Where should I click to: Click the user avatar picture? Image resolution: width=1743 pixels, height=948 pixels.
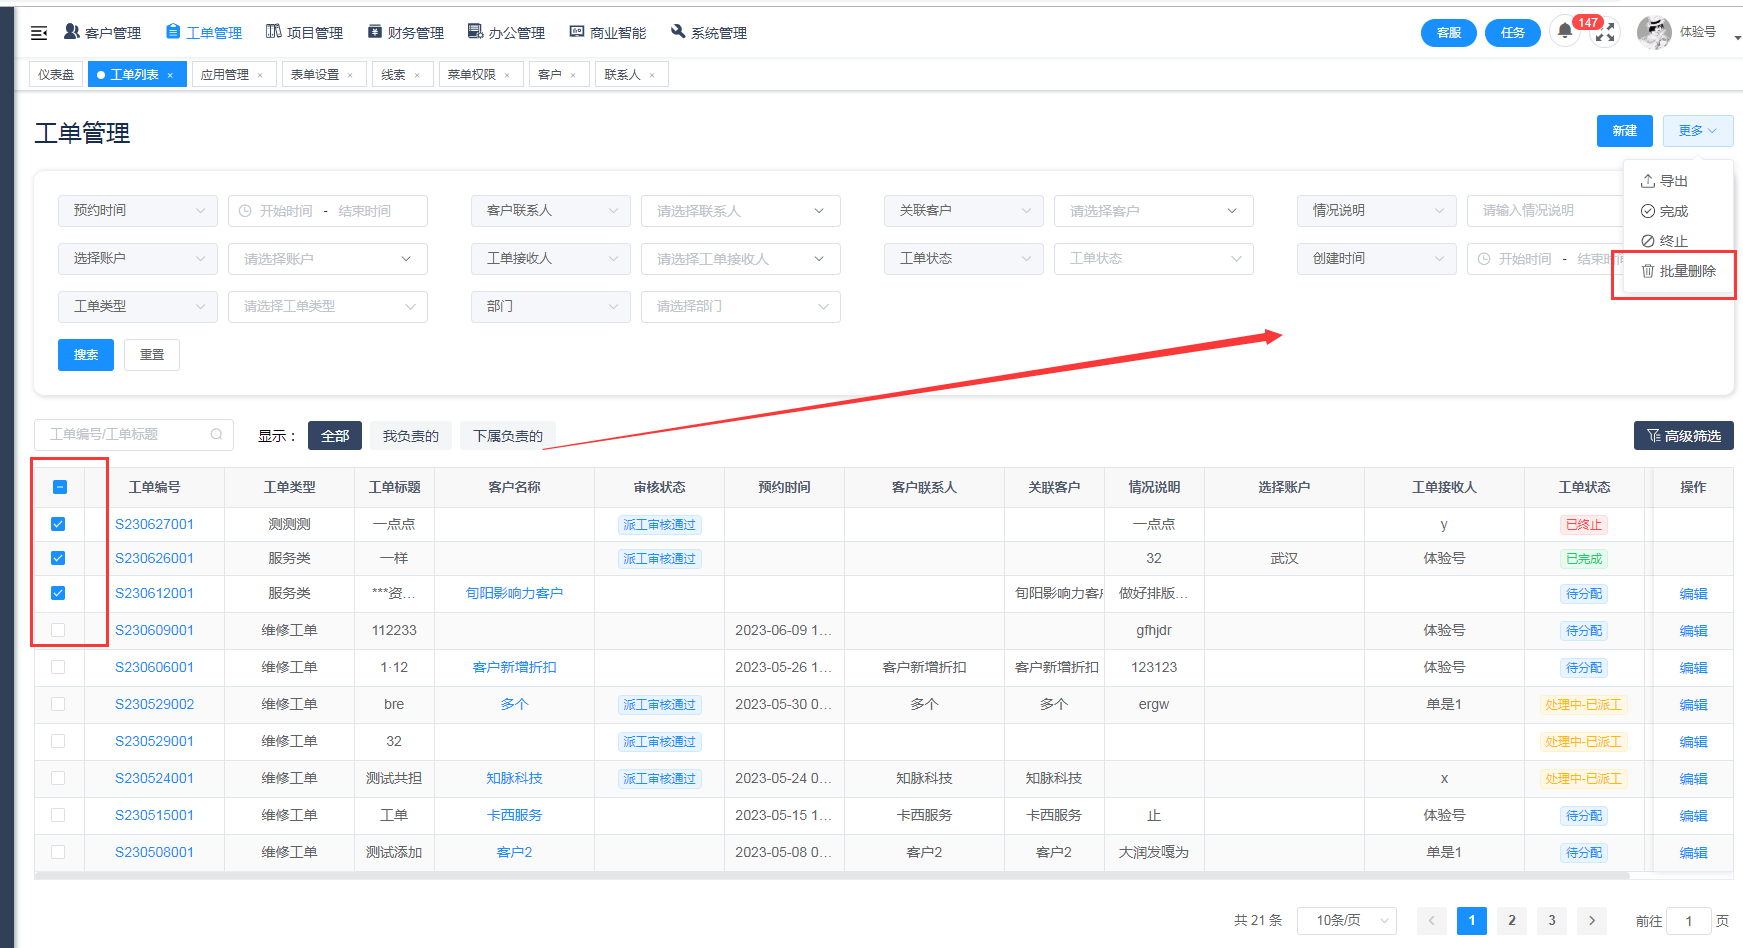(1653, 32)
